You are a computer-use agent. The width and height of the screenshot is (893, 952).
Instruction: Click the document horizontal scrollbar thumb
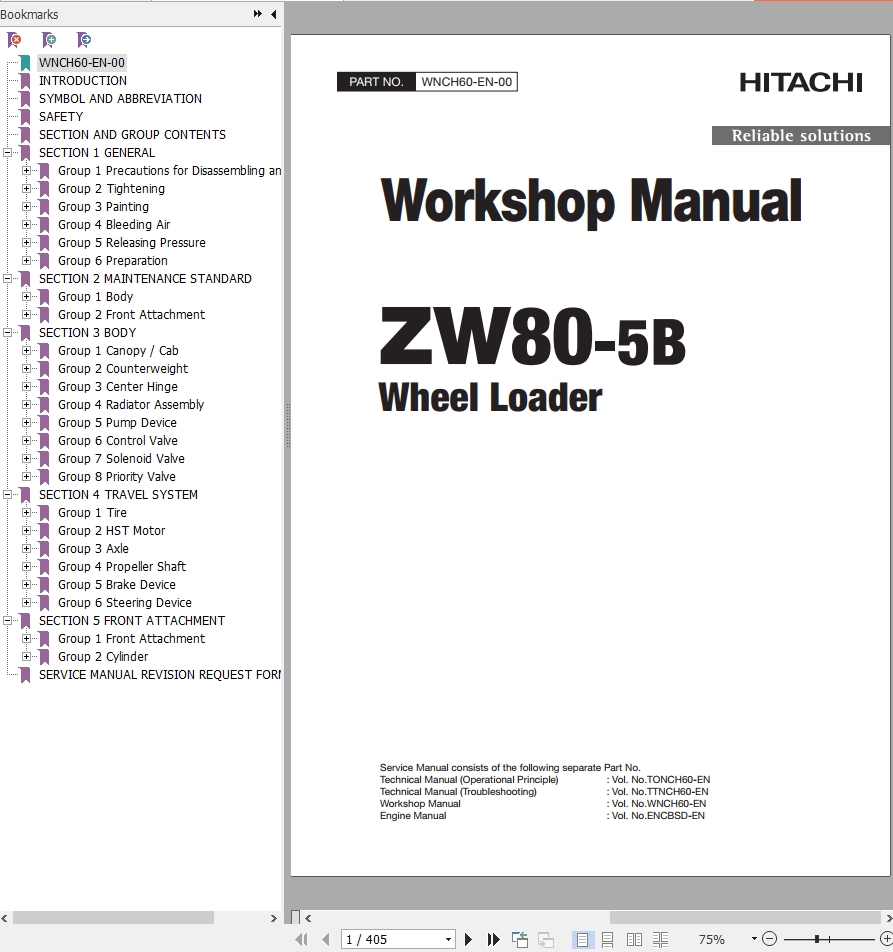point(745,918)
